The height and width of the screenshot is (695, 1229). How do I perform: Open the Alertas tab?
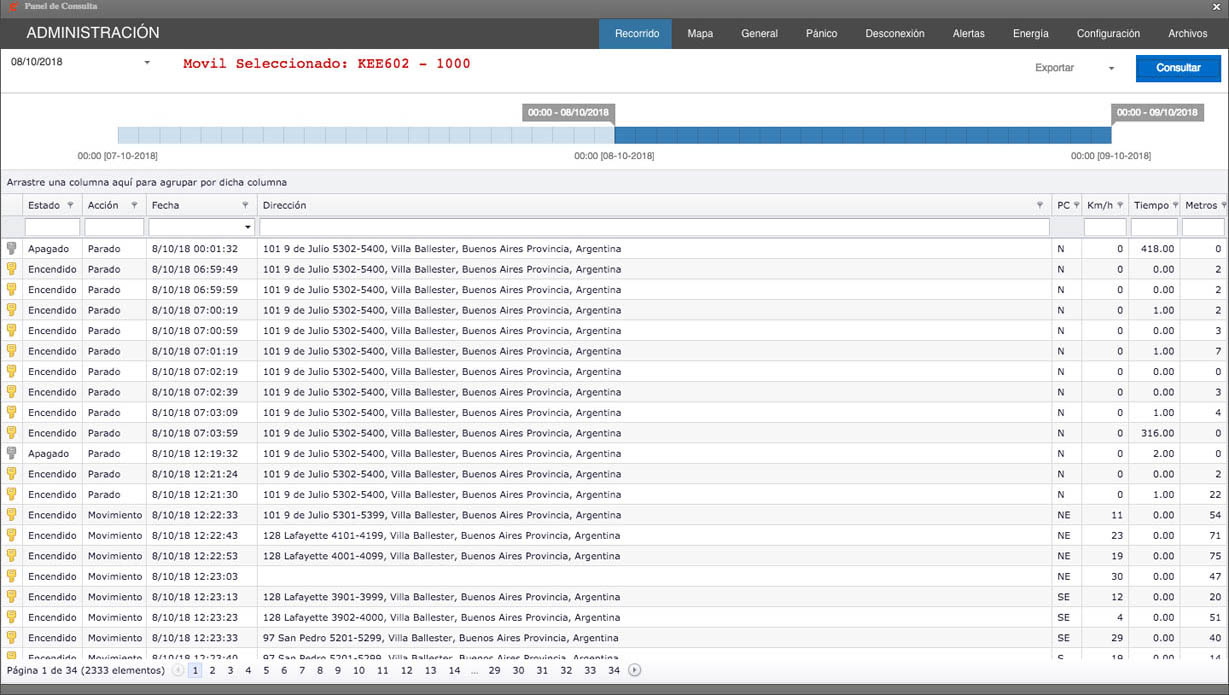[x=968, y=33]
